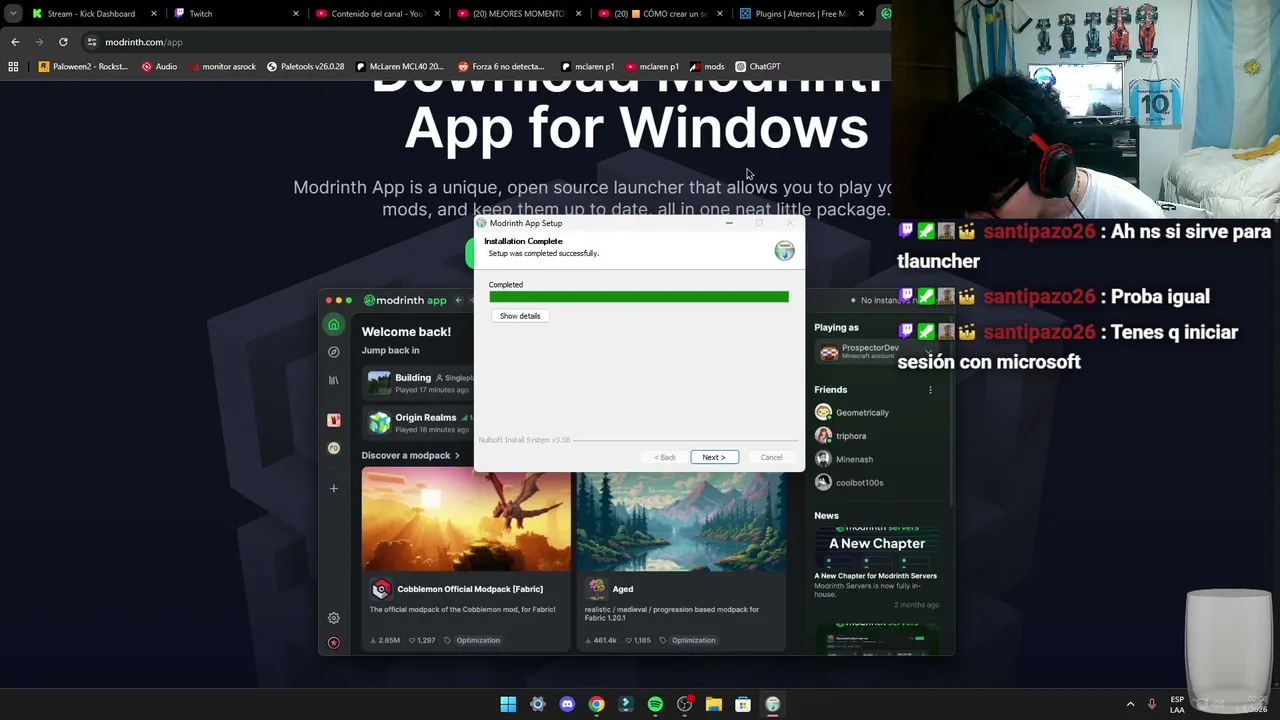Open the Building instance entry
Image resolution: width=1280 pixels, height=720 pixels.
tap(418, 382)
